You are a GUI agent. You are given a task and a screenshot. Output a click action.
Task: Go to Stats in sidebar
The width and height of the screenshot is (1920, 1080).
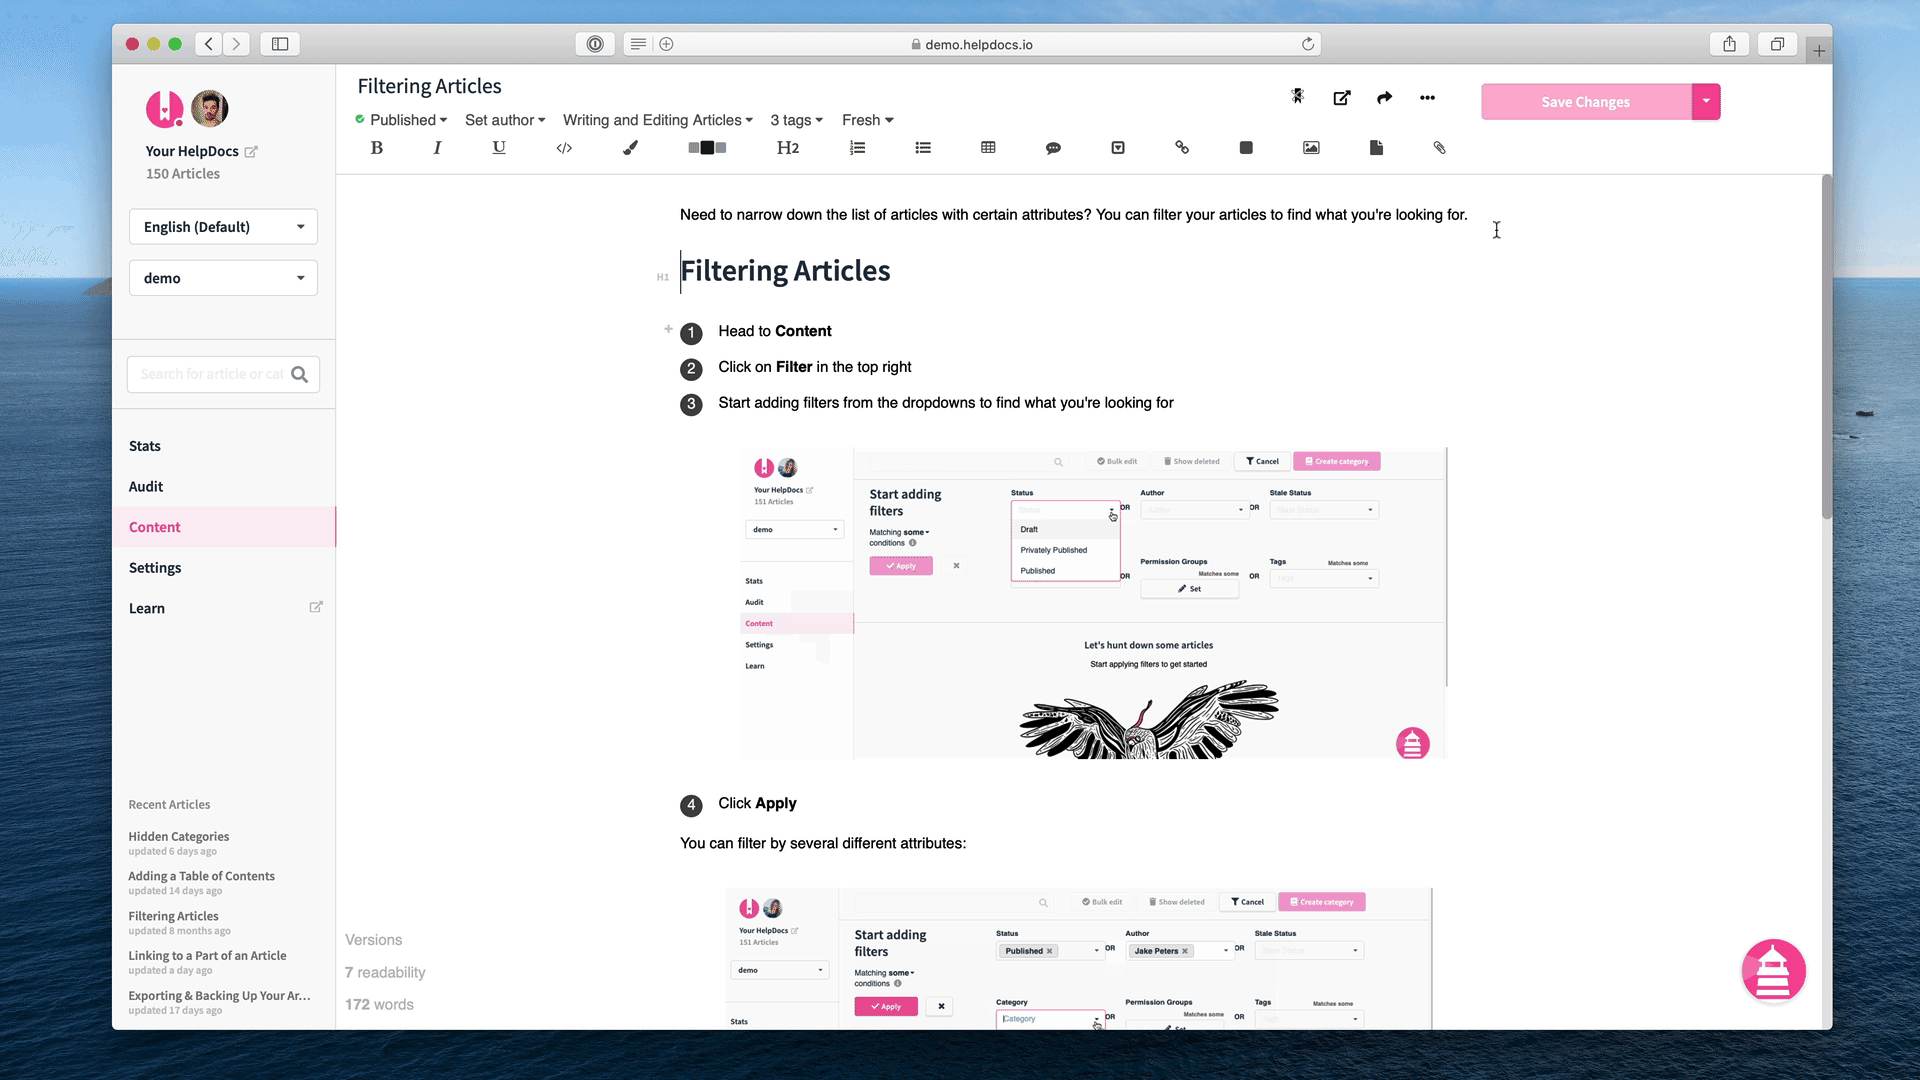click(145, 446)
